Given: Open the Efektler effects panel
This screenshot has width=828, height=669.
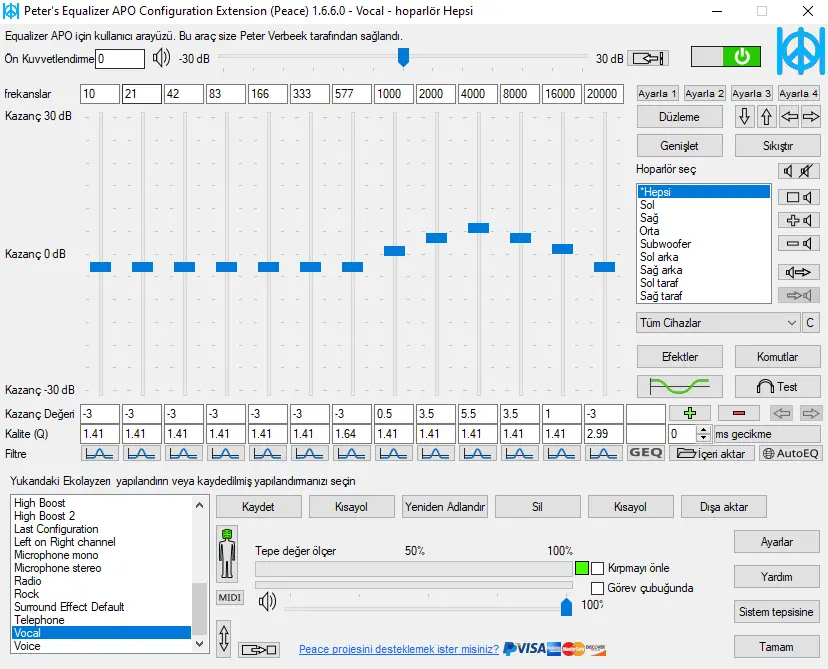Looking at the screenshot, I should [x=679, y=357].
